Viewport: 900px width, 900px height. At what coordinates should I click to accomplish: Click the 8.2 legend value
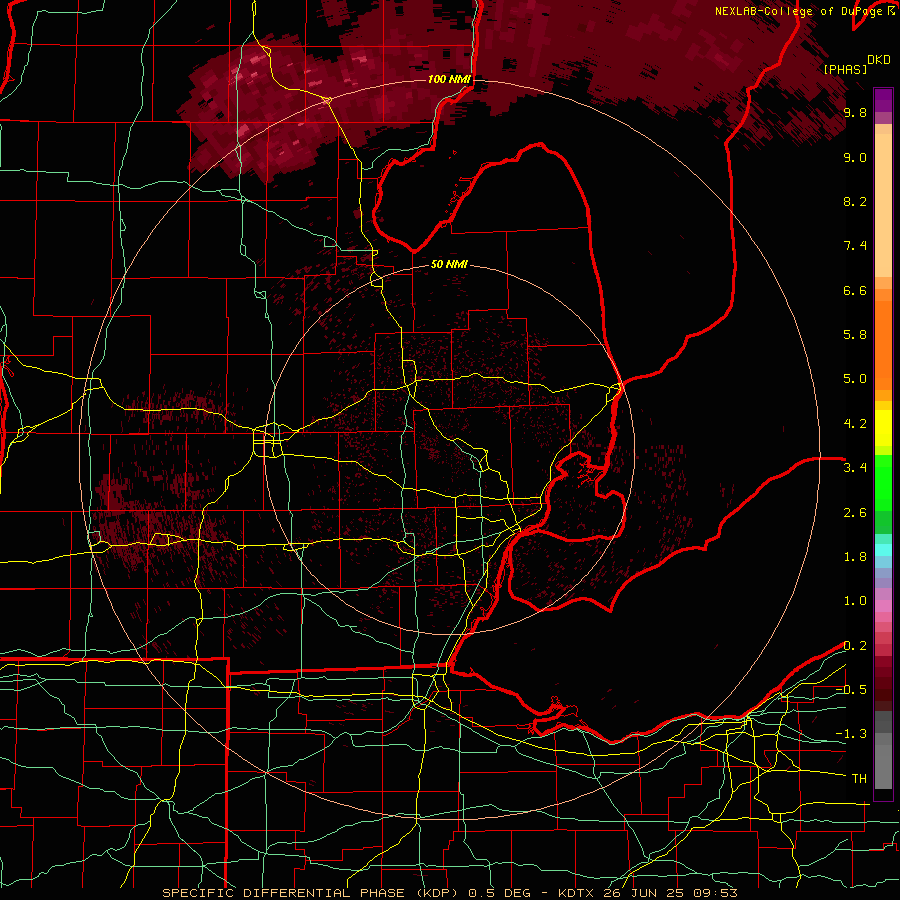tap(855, 201)
